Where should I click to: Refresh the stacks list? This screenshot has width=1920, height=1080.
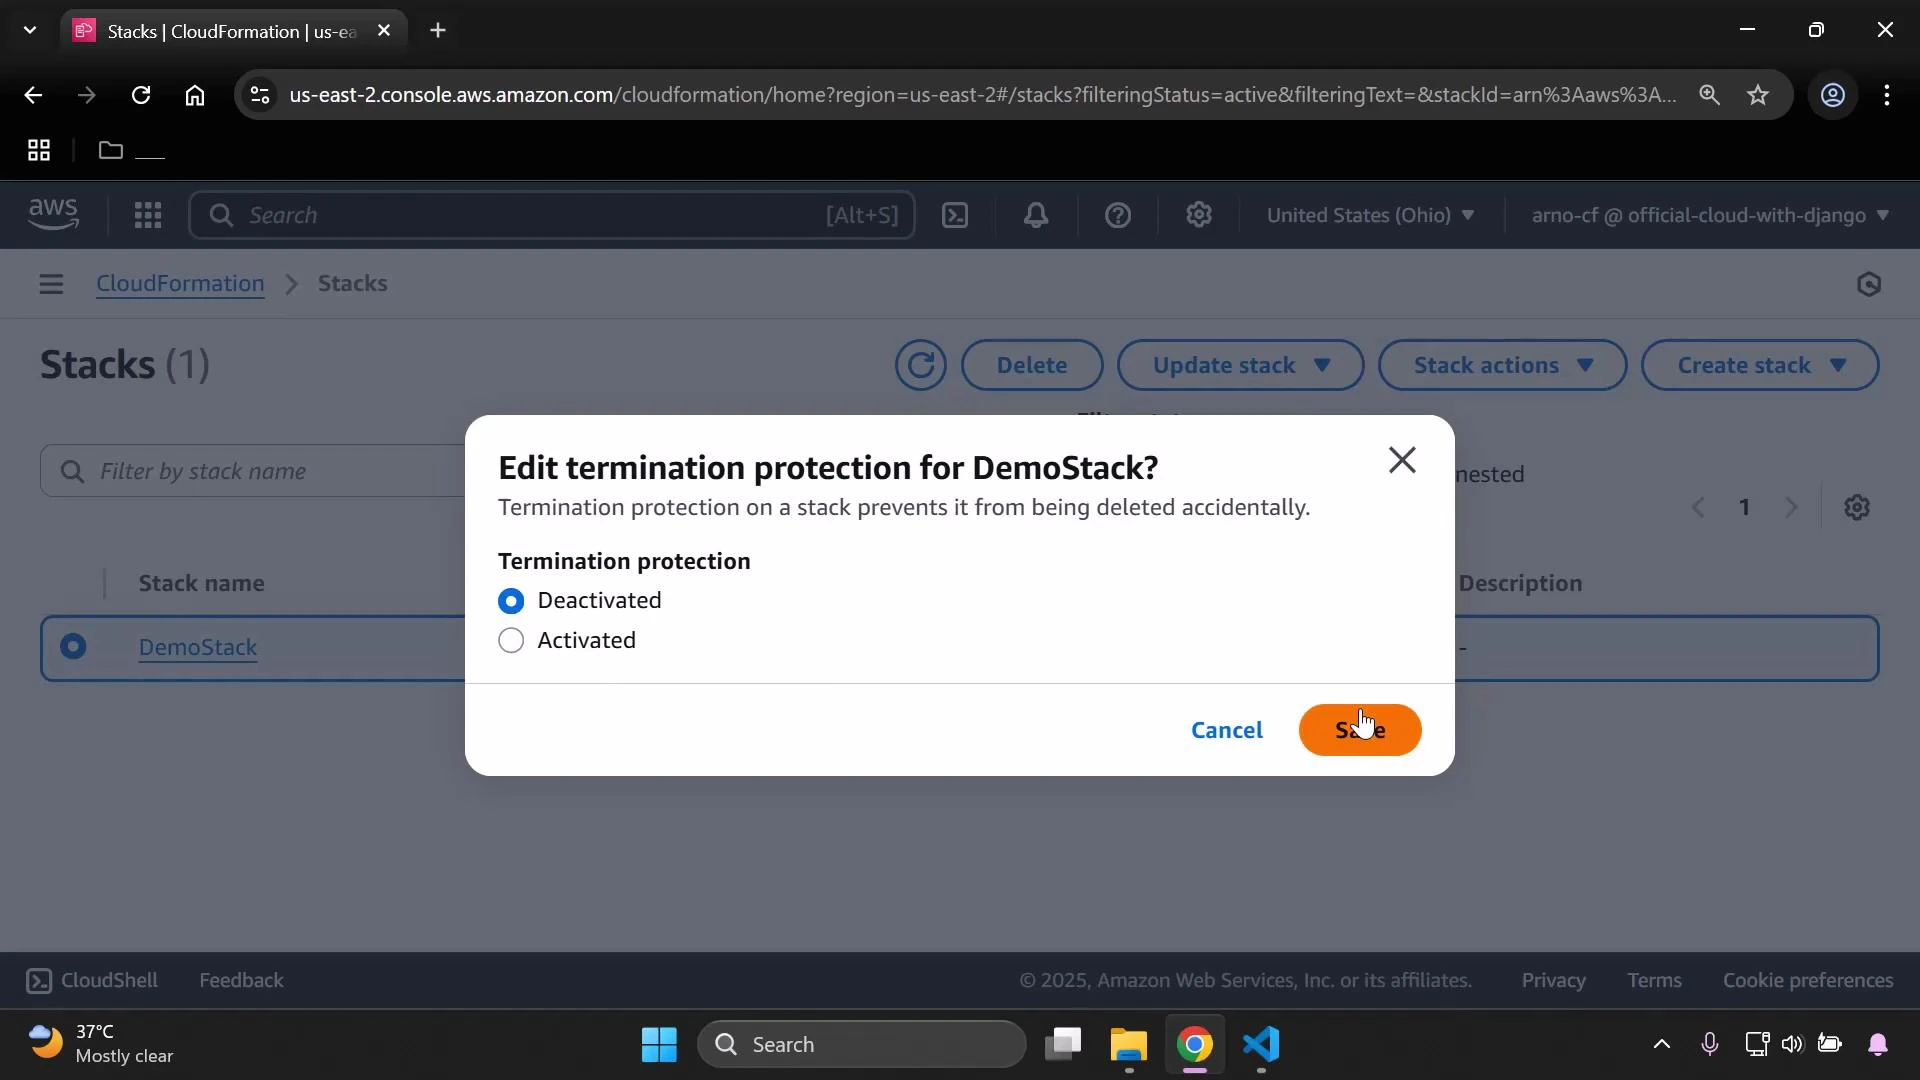point(919,365)
